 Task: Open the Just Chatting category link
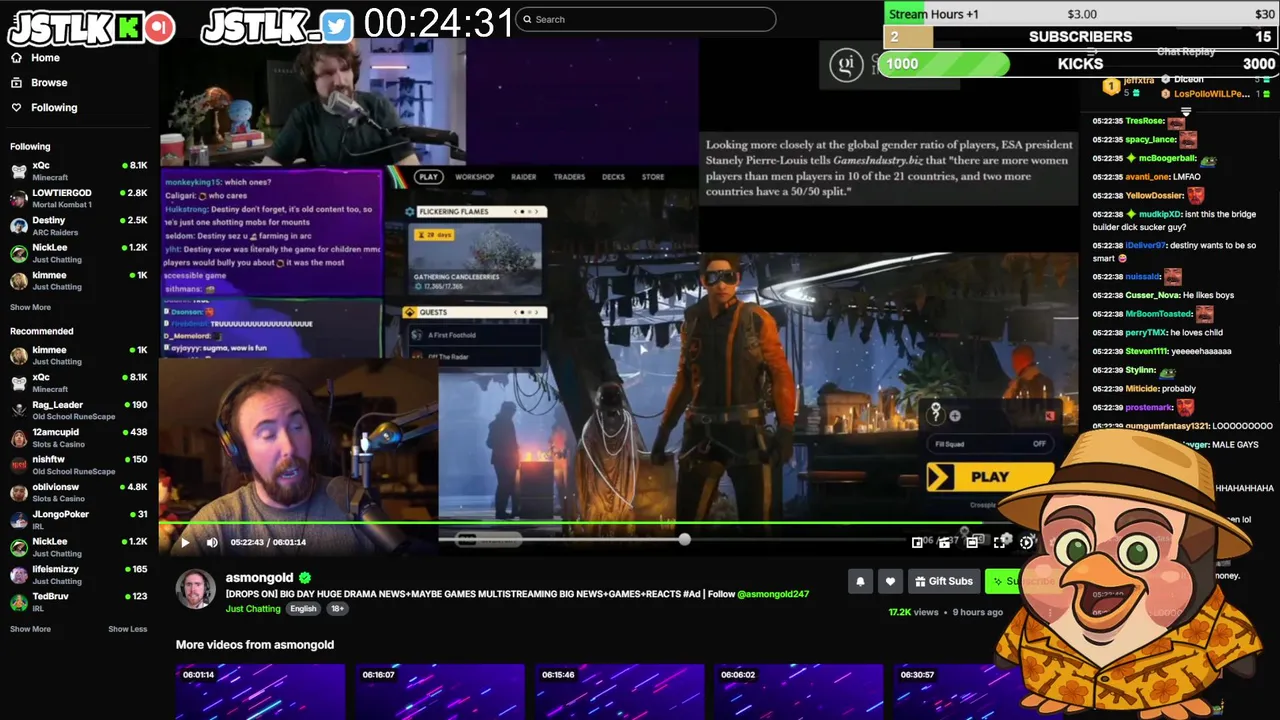pos(253,609)
